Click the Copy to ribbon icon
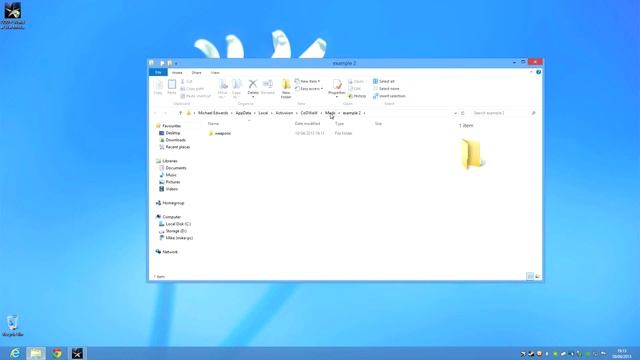The width and height of the screenshot is (640, 360). click(236, 89)
